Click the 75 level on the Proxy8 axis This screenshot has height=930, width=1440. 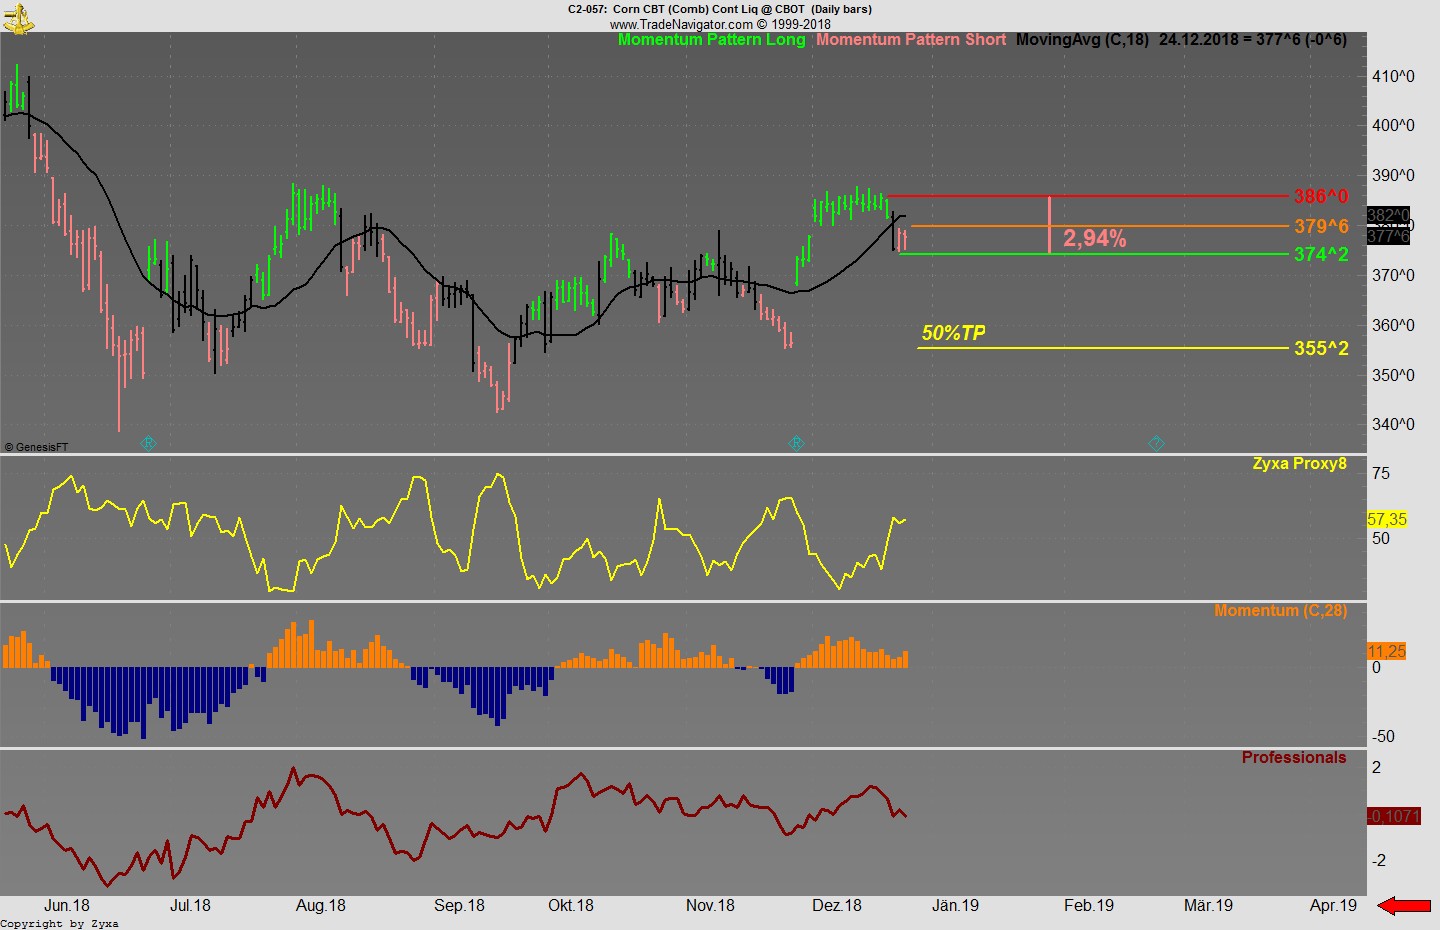click(x=1381, y=474)
